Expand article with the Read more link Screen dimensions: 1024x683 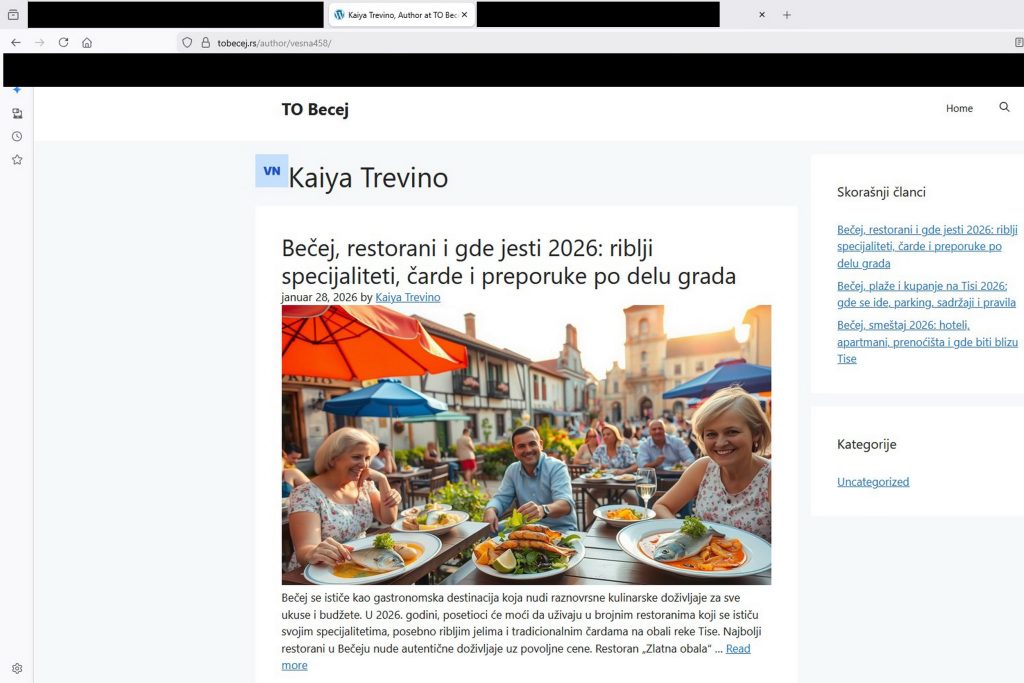738,649
